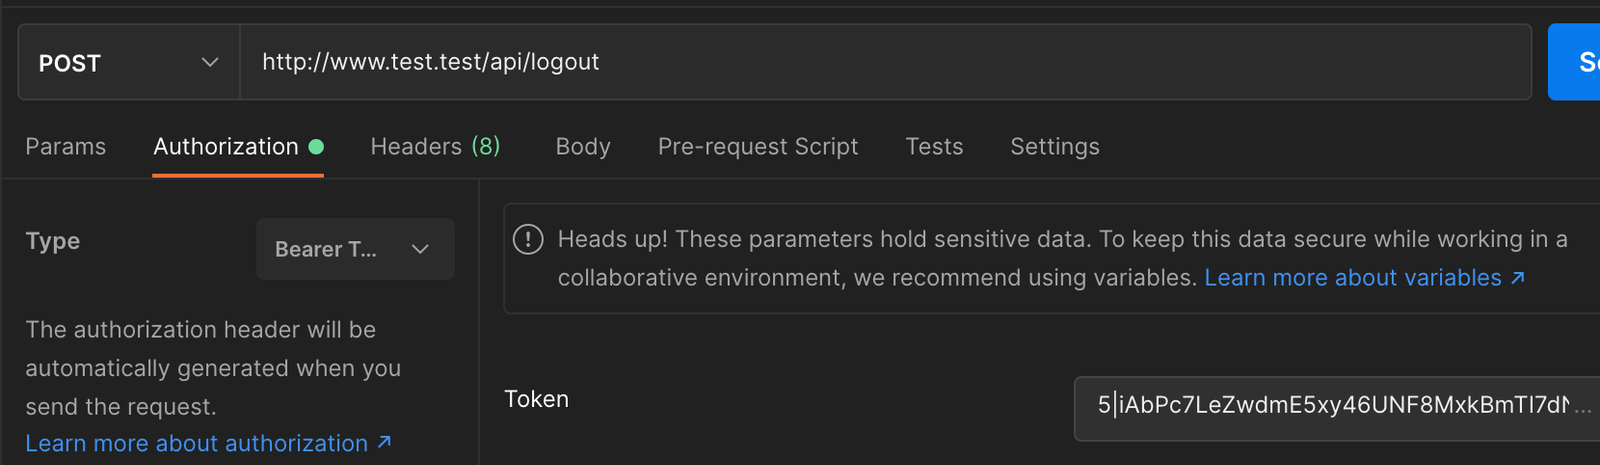Viewport: 1600px width, 465px height.
Task: Open the Body tab
Action: (x=583, y=147)
